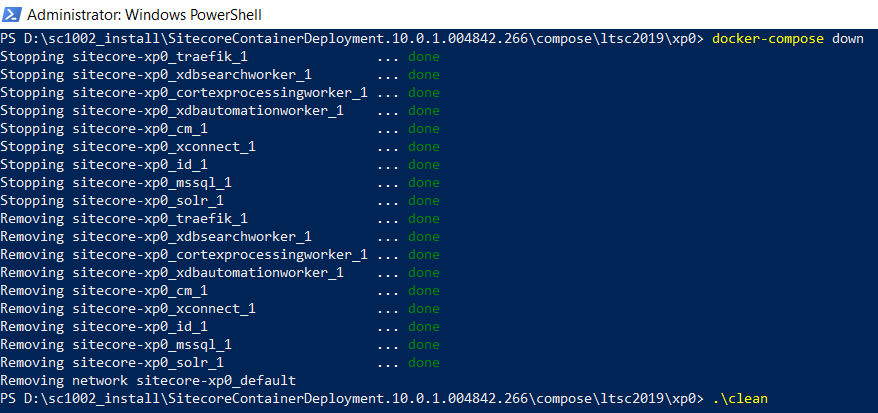Click the Stopping sitecore-xp0_cm_1 line
Image resolution: width=878 pixels, height=413 pixels.
click(x=104, y=129)
